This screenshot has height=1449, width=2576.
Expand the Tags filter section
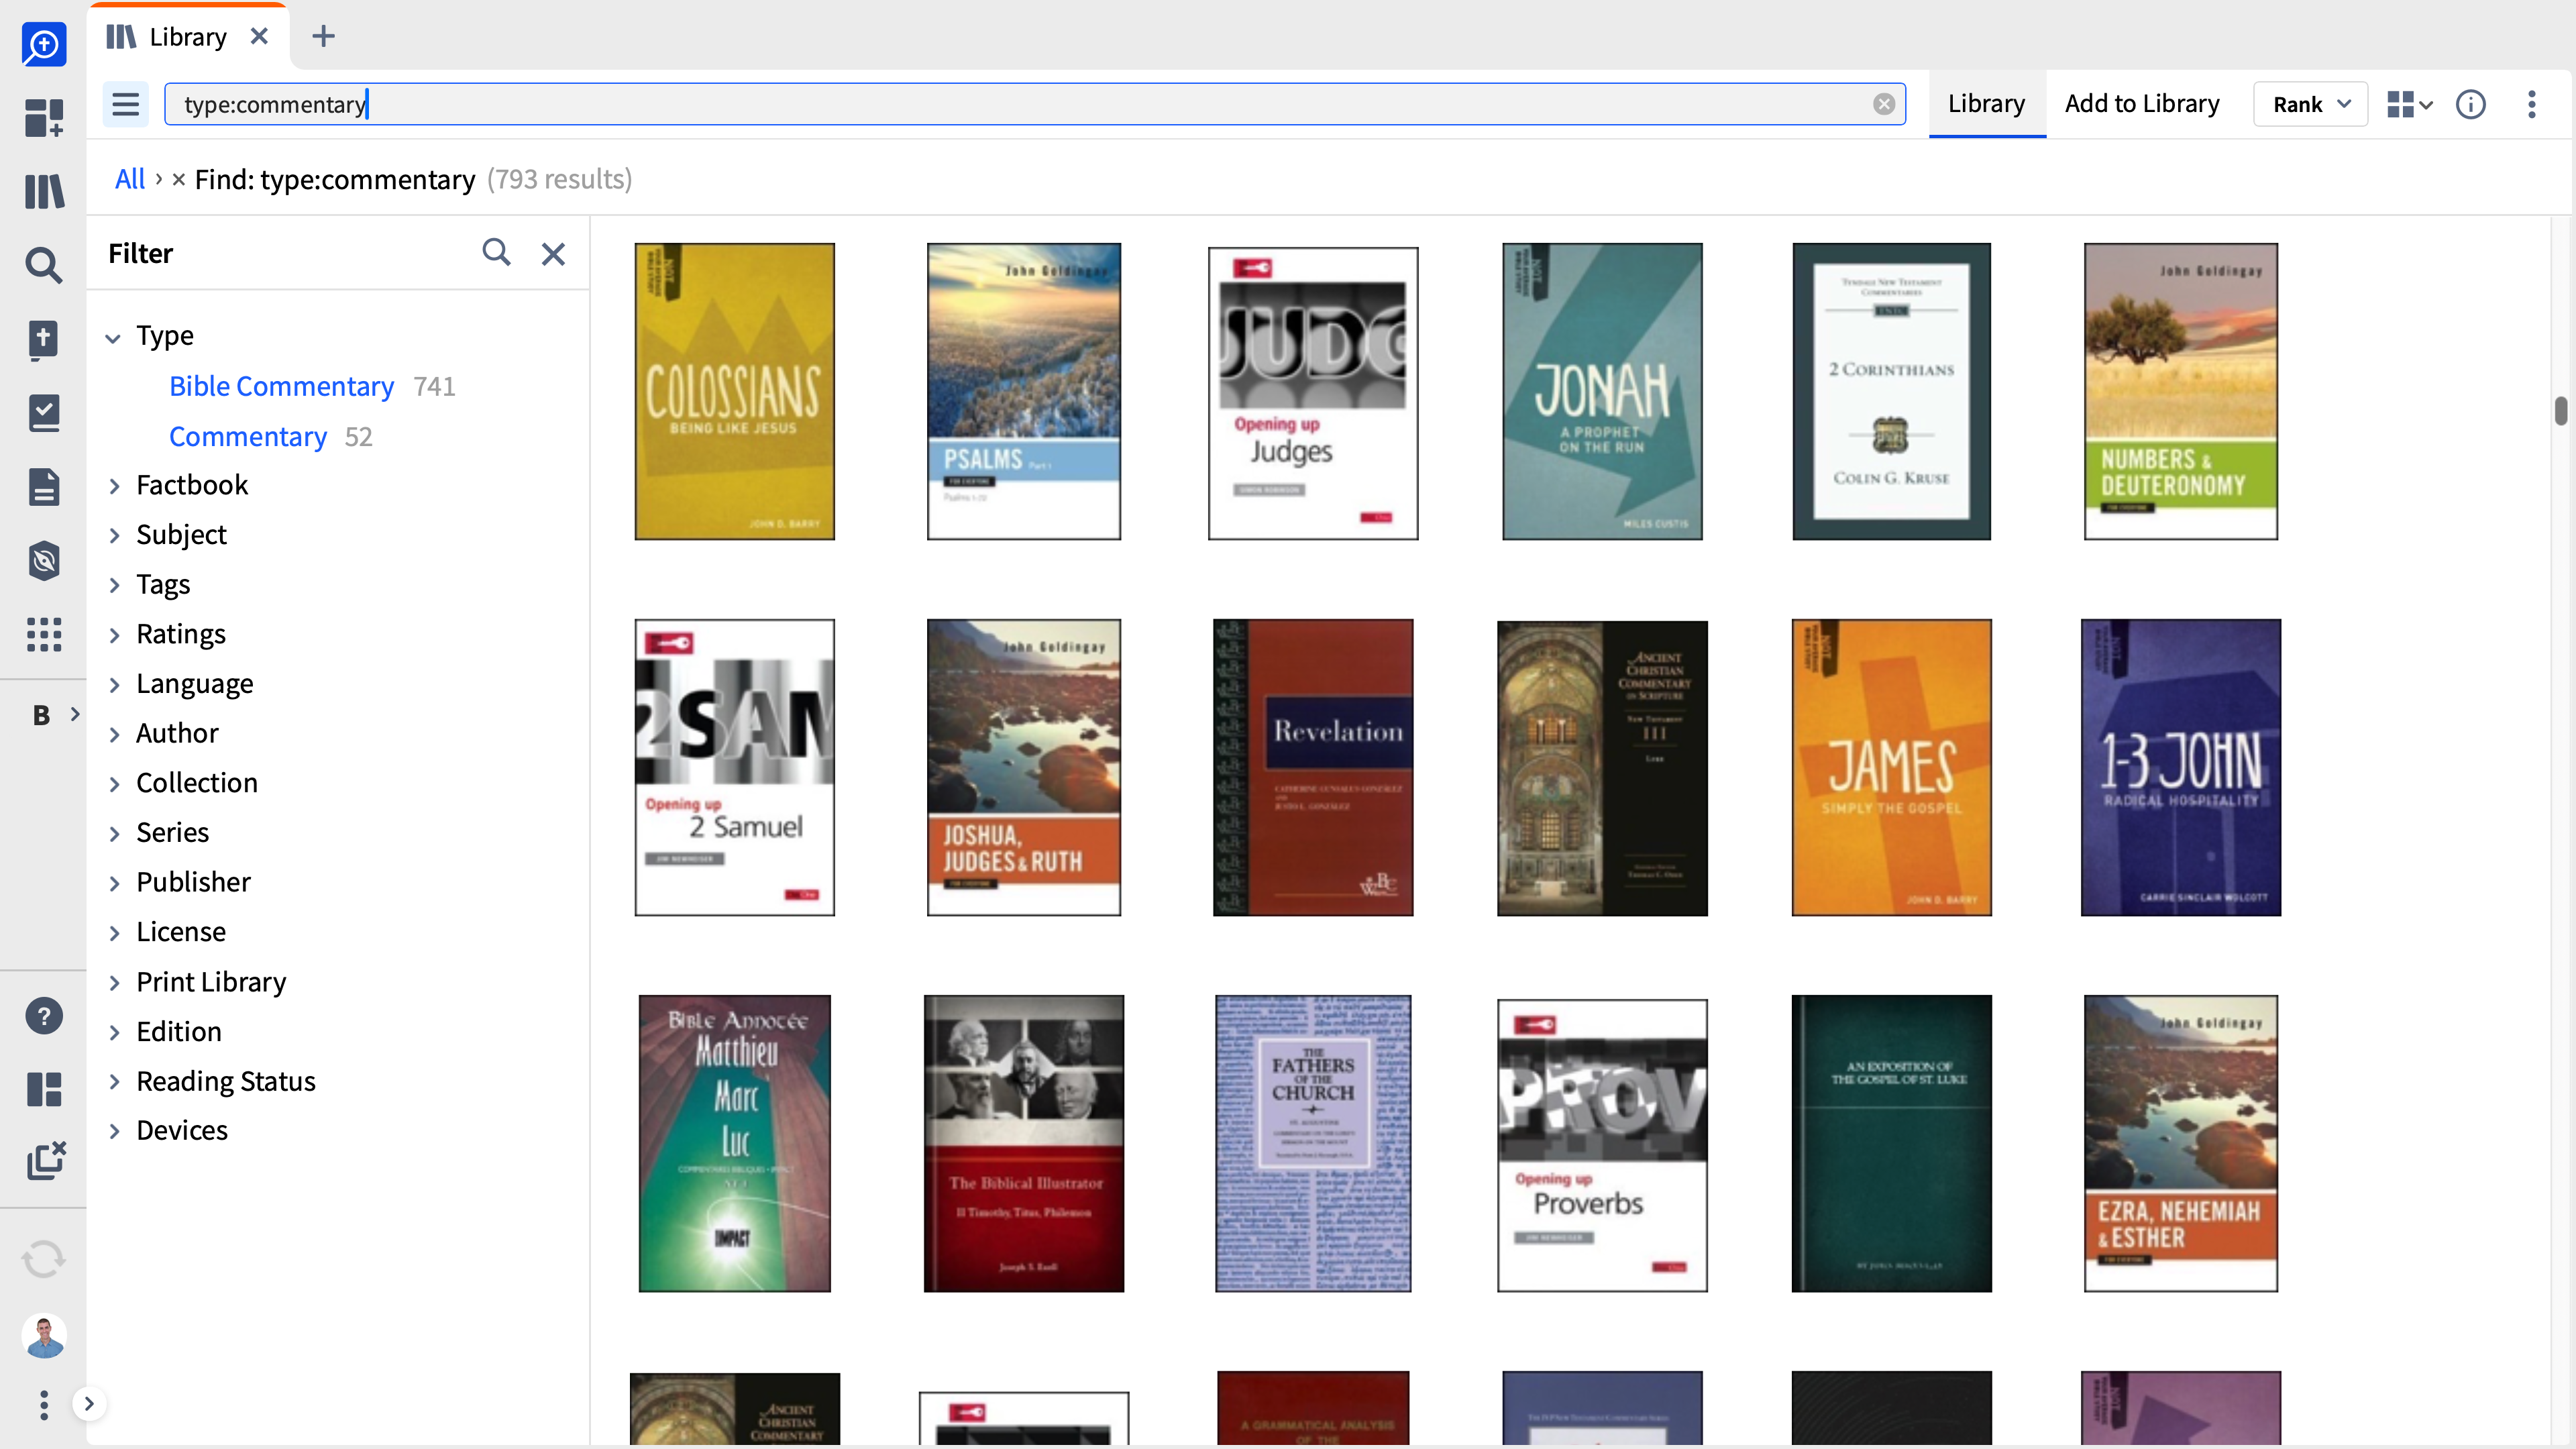(114, 585)
